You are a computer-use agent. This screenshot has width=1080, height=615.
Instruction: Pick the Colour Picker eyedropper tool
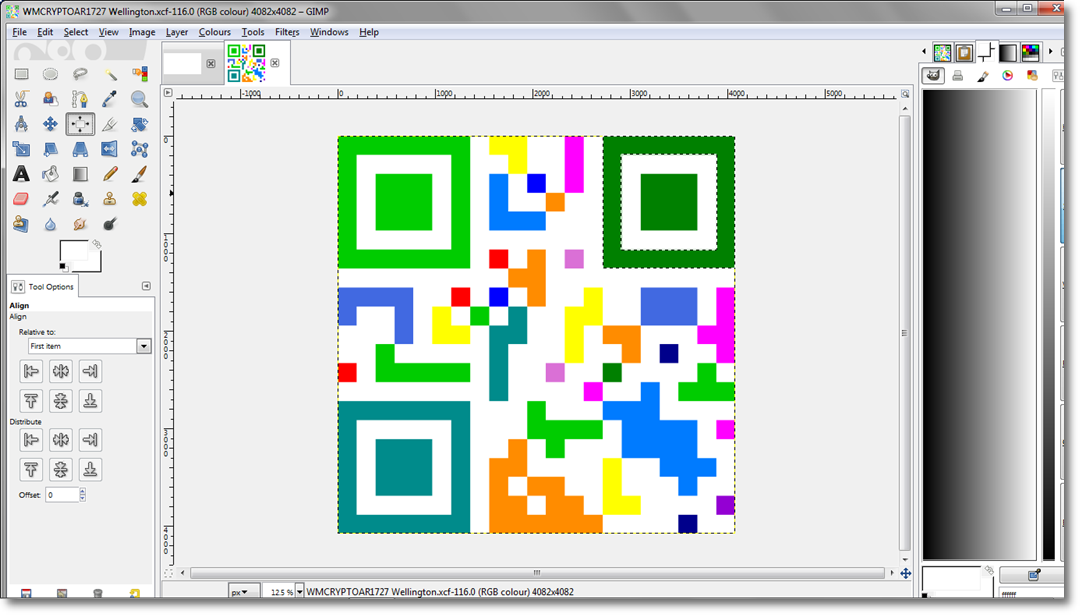(x=110, y=99)
